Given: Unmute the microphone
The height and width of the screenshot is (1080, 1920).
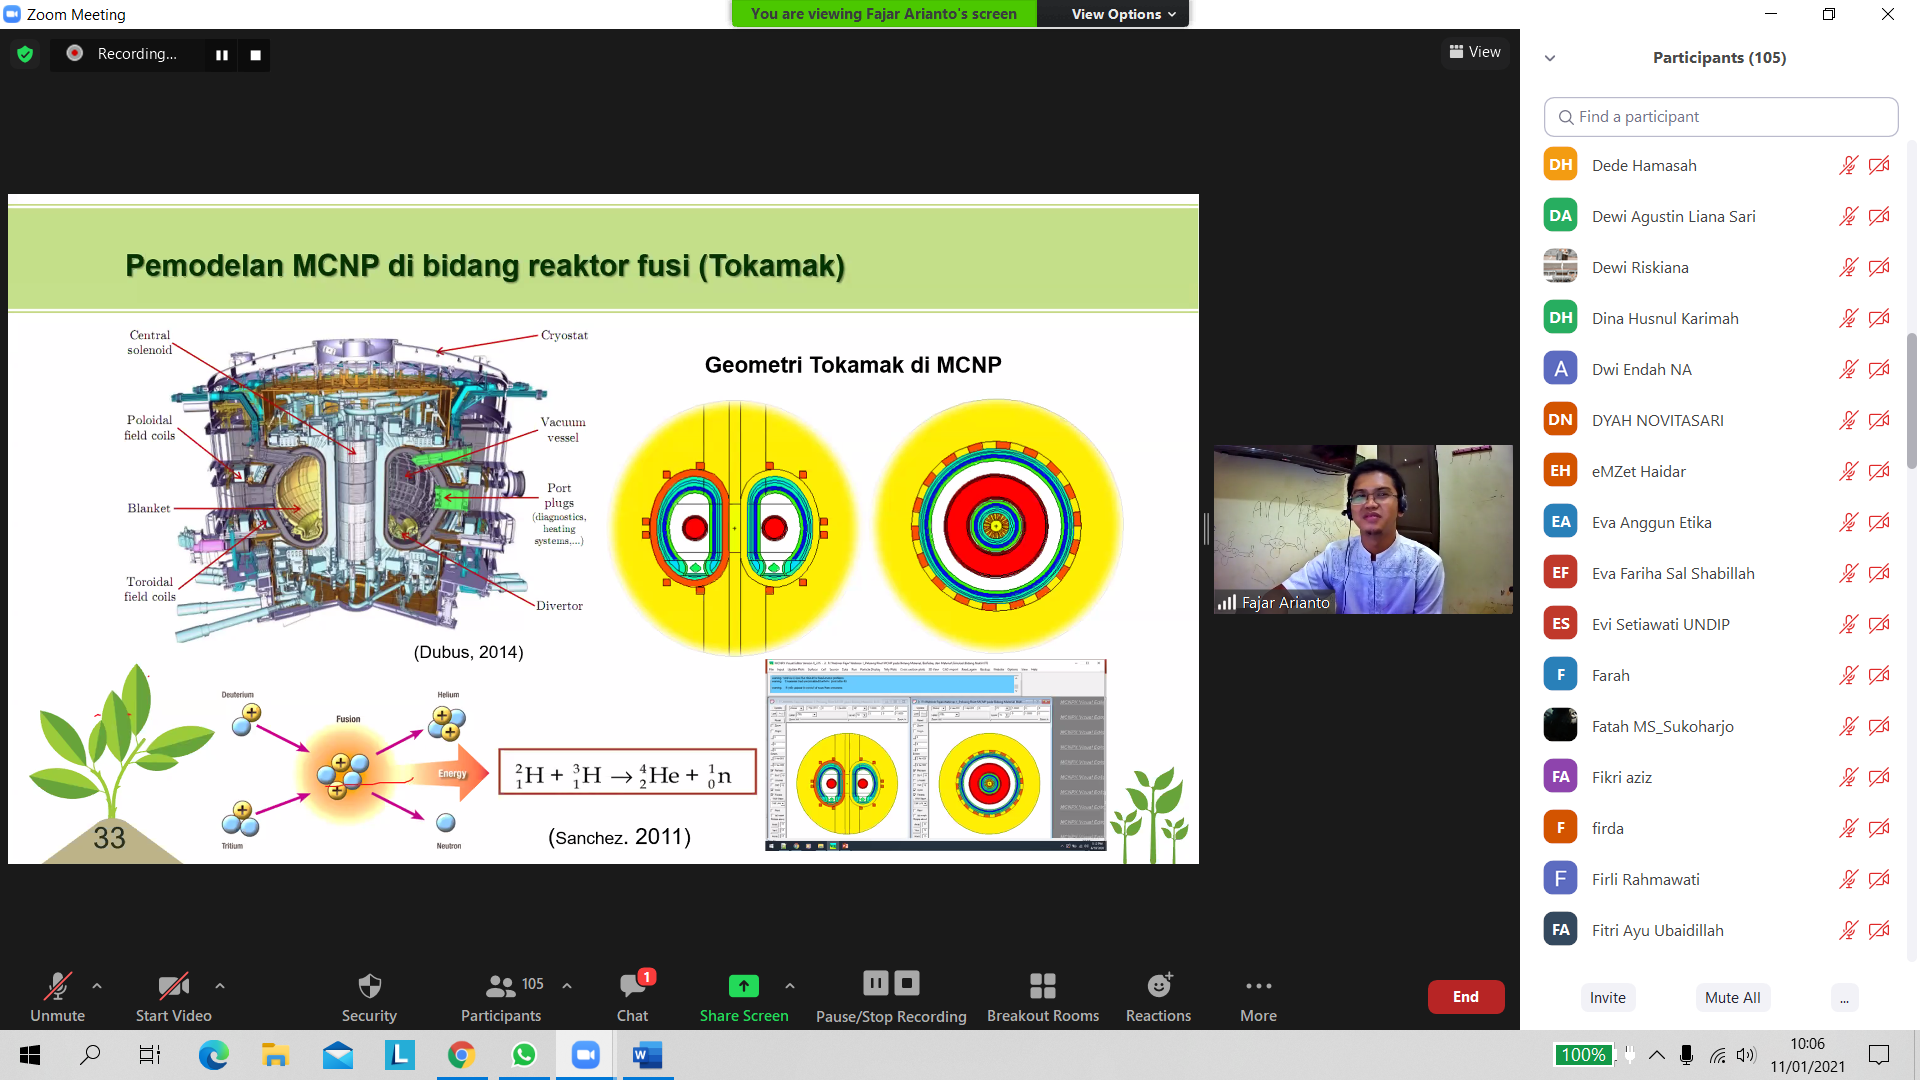Looking at the screenshot, I should point(57,987).
